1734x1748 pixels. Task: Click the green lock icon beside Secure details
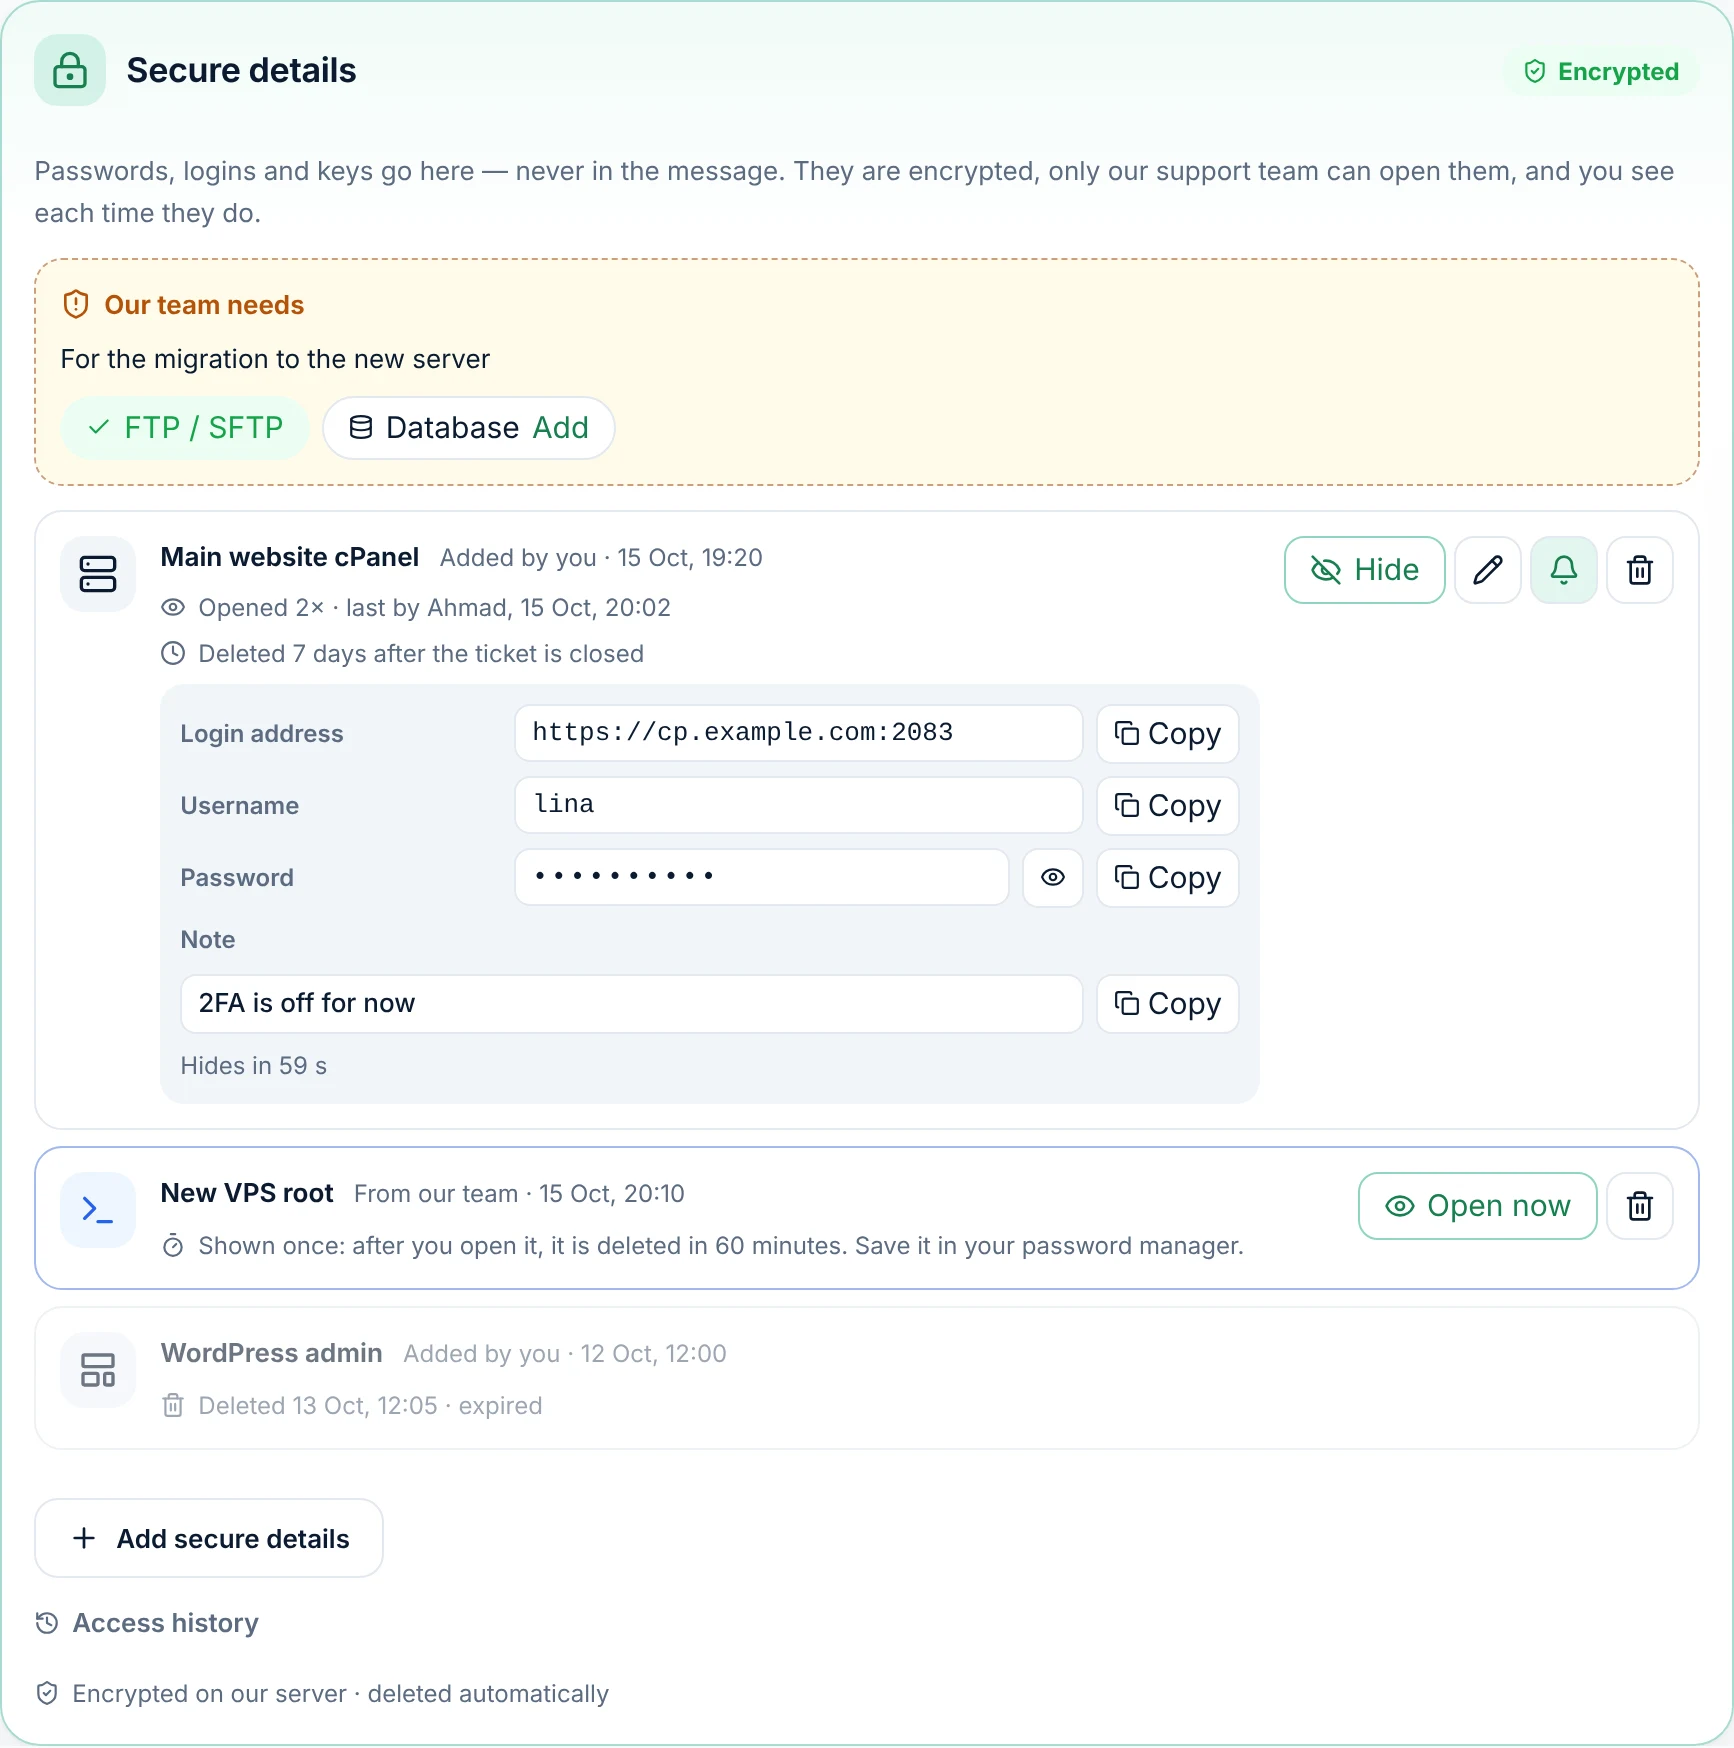[70, 71]
